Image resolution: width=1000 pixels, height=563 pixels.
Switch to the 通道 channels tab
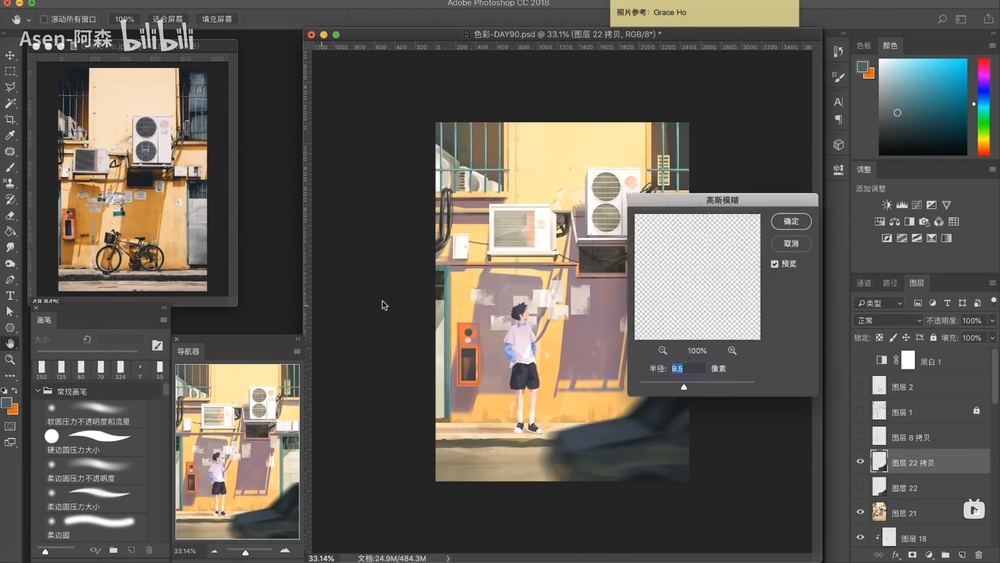pyautogui.click(x=864, y=283)
